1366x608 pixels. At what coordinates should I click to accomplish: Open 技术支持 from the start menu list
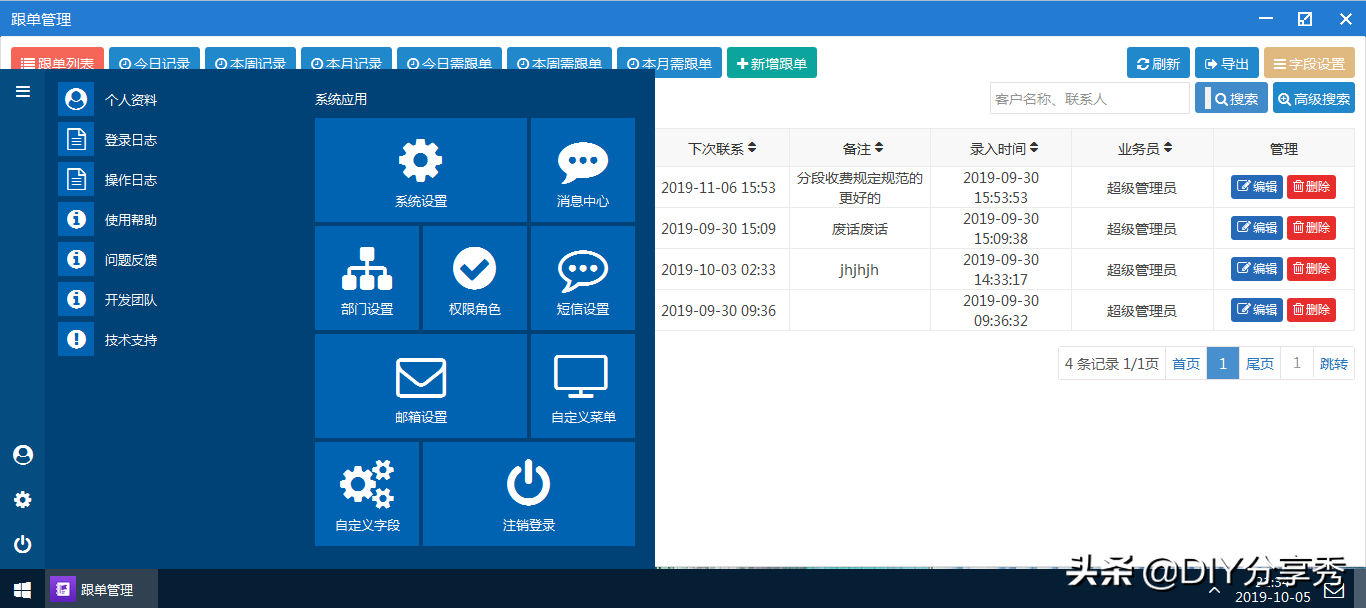pyautogui.click(x=108, y=340)
